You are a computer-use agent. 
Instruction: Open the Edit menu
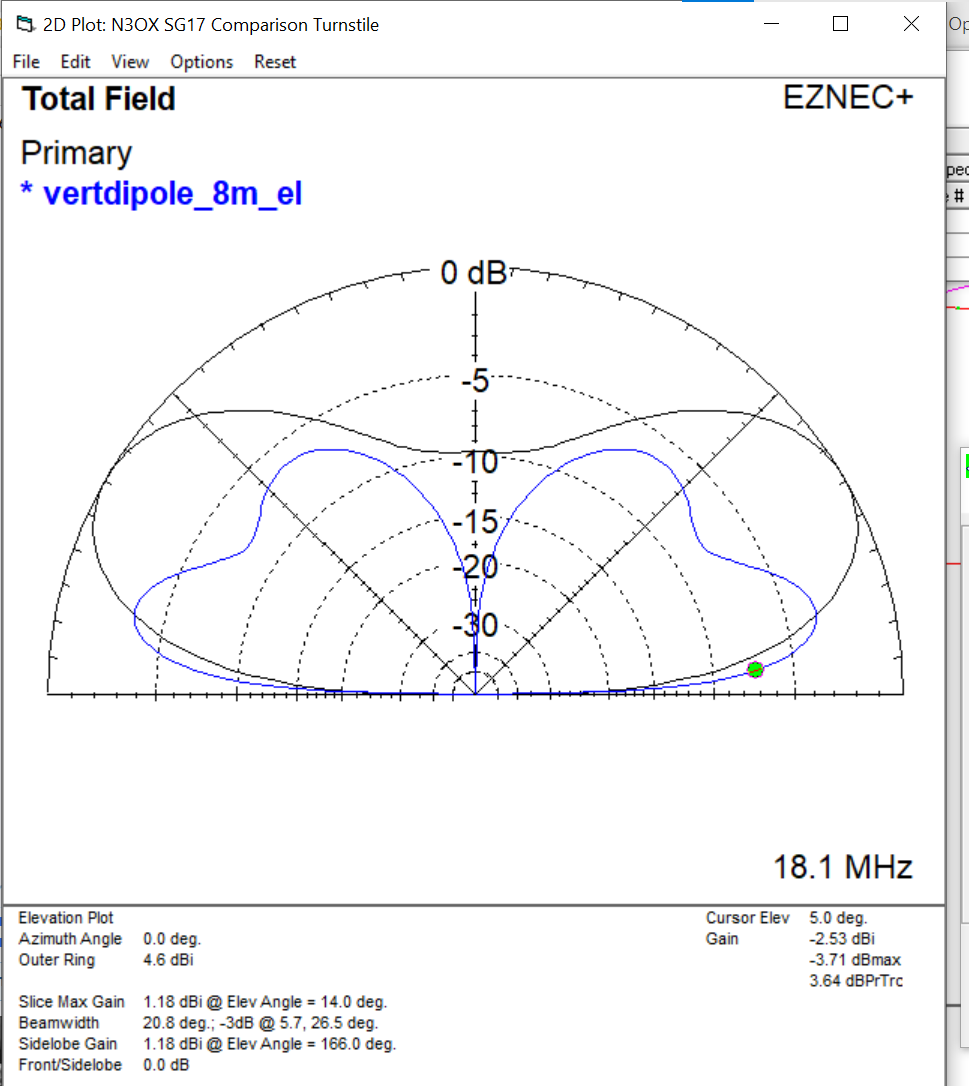[x=75, y=62]
